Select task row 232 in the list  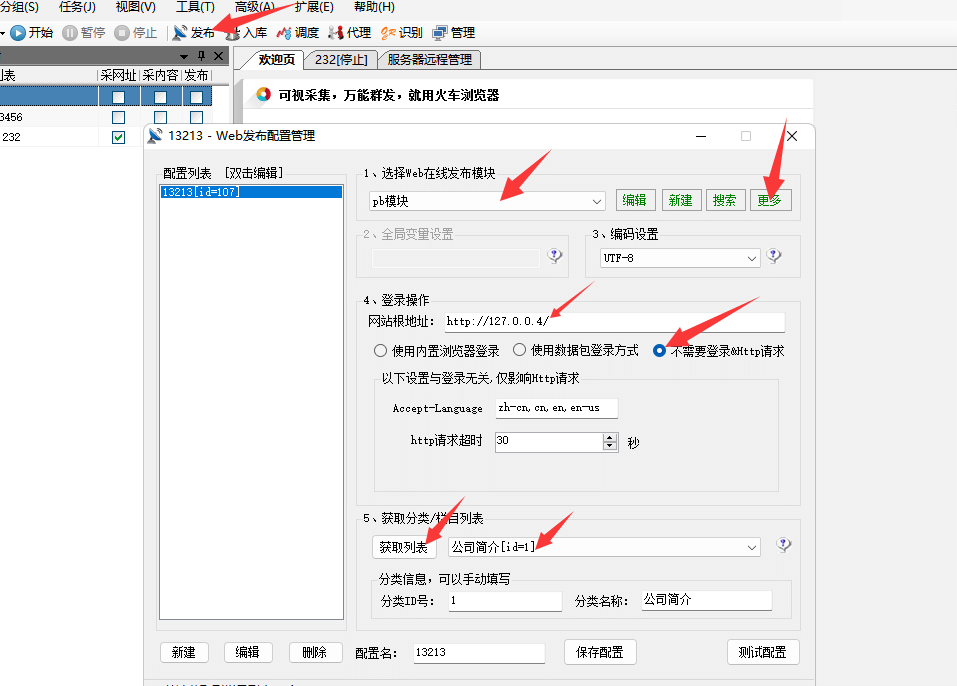(x=49, y=137)
